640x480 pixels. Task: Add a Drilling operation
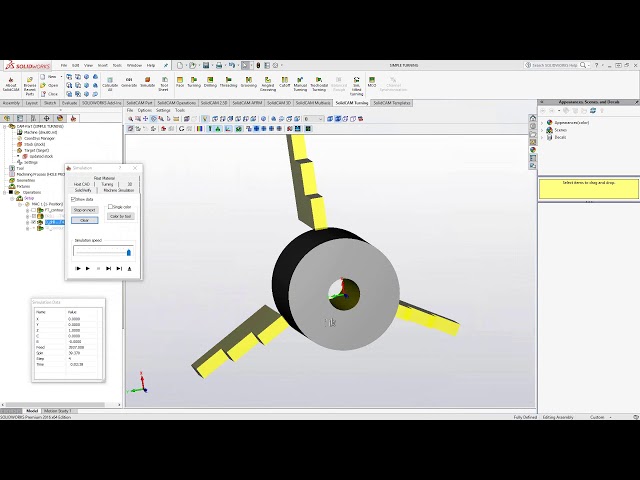click(210, 82)
